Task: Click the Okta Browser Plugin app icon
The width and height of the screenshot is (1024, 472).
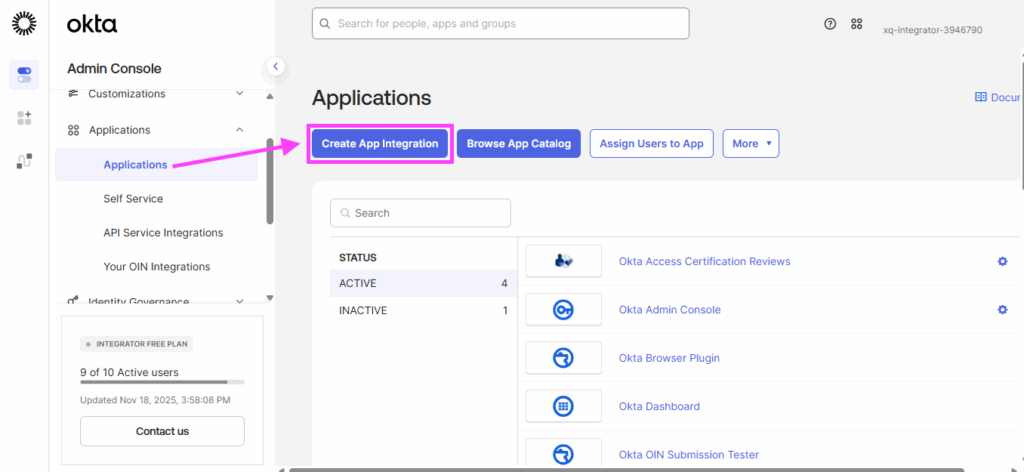Action: 564,358
